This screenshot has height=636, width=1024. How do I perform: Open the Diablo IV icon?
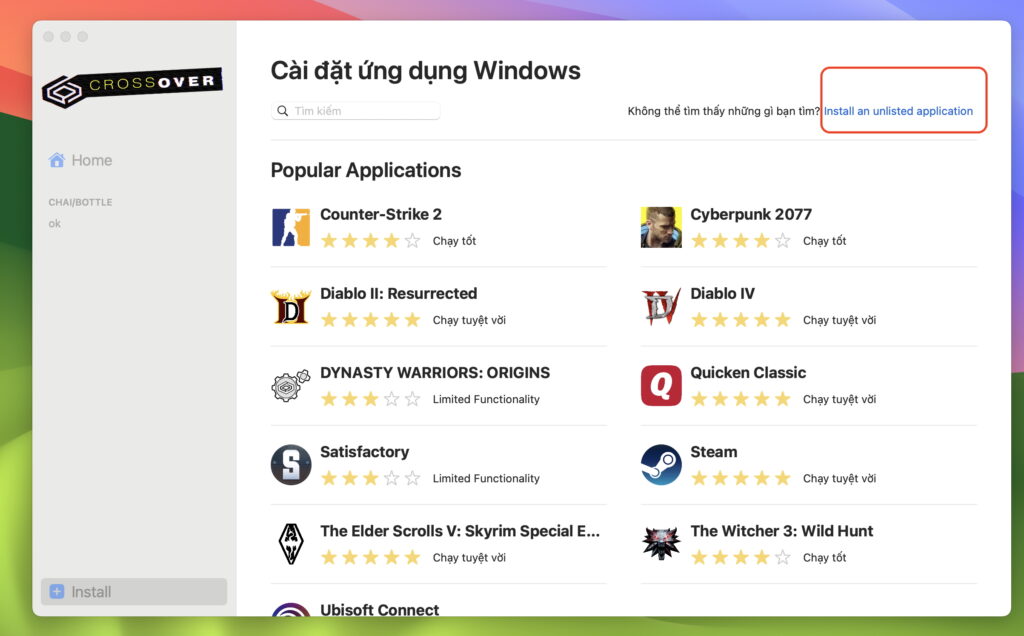coord(661,307)
